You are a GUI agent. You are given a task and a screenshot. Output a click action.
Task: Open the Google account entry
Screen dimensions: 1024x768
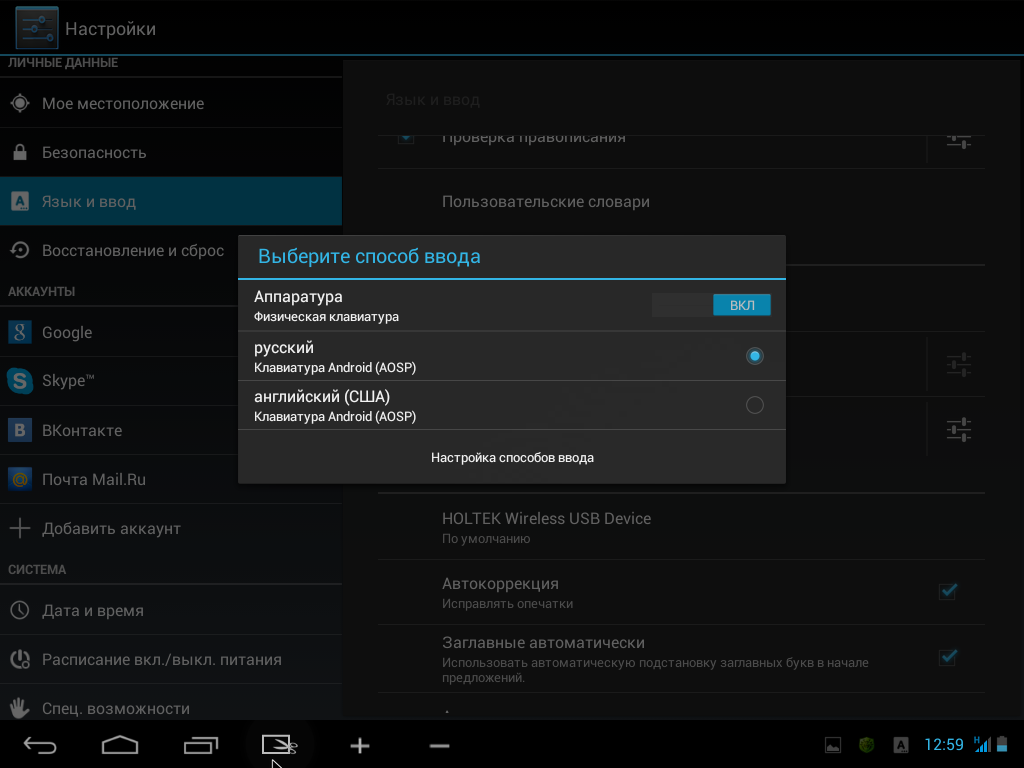67,333
